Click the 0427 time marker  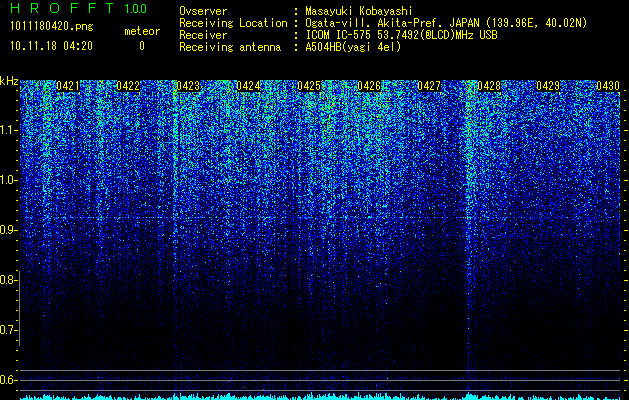point(429,86)
